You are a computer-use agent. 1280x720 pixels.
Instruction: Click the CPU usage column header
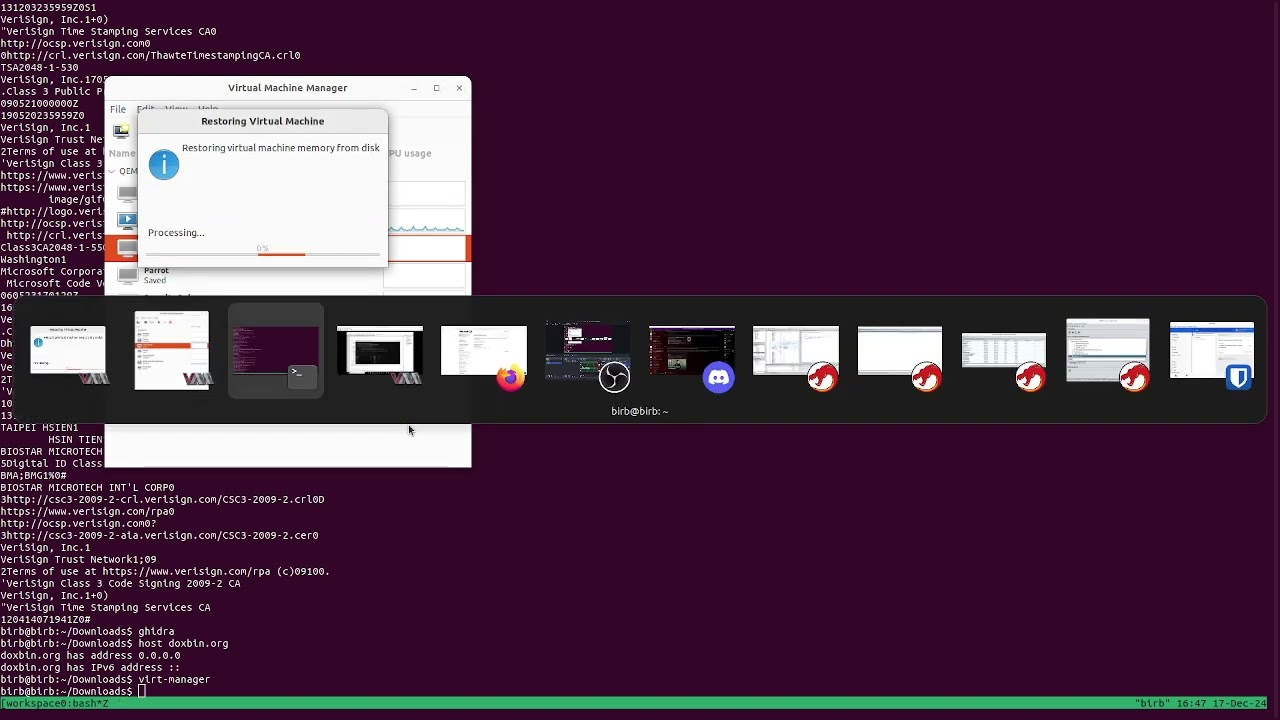(x=410, y=153)
